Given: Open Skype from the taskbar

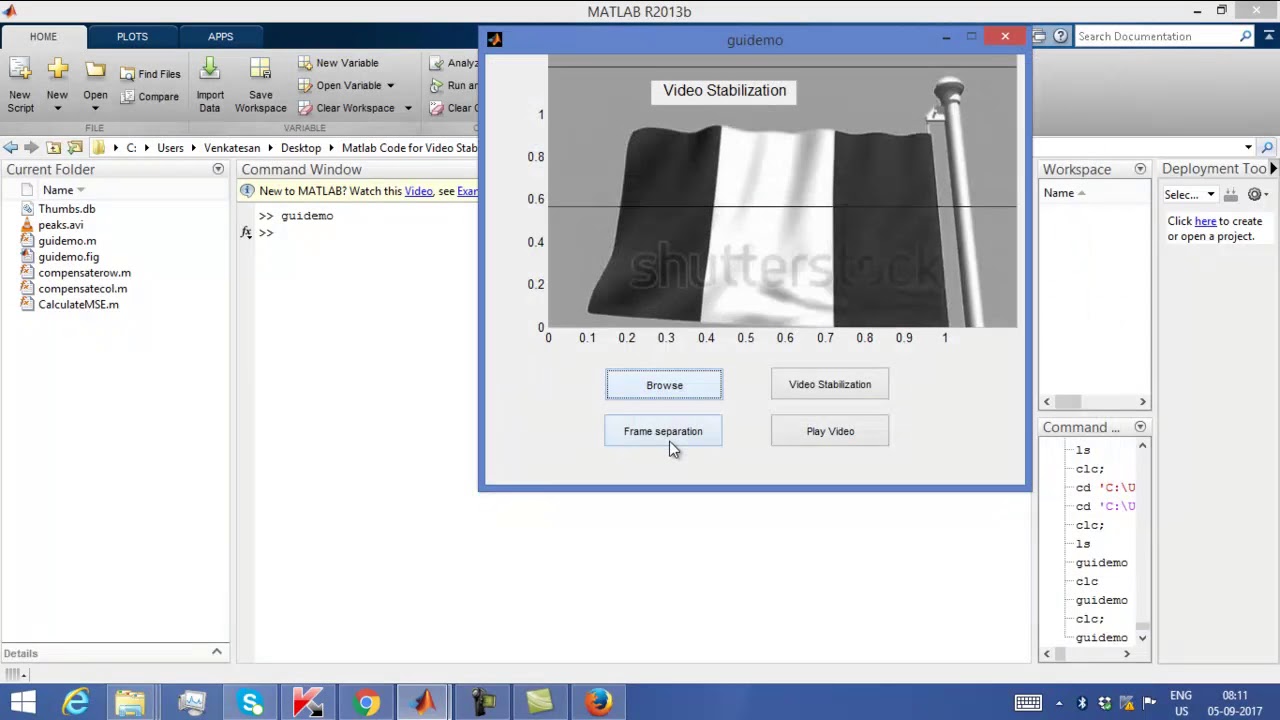Looking at the screenshot, I should pyautogui.click(x=251, y=703).
